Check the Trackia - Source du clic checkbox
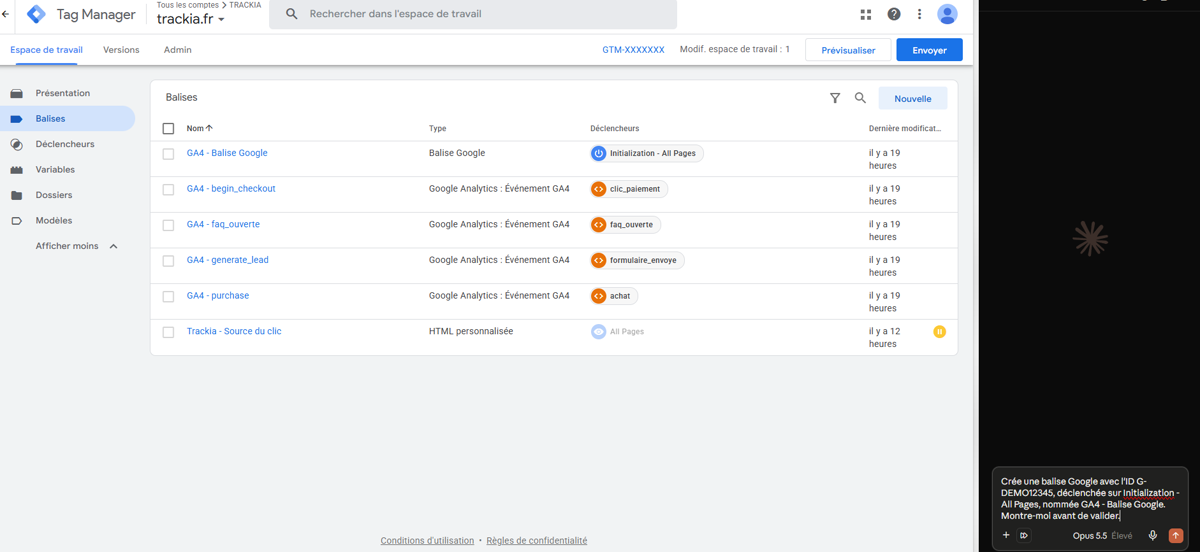 [x=168, y=332]
